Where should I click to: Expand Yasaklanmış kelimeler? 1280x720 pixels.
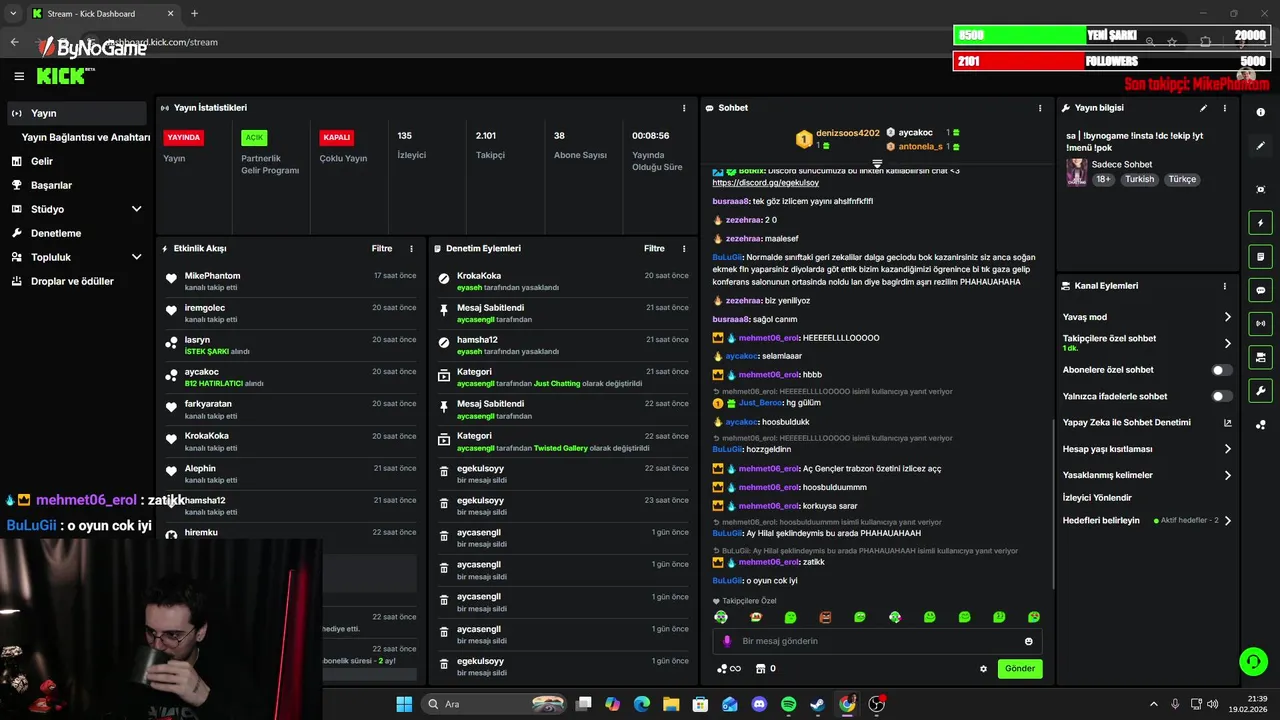click(1228, 475)
